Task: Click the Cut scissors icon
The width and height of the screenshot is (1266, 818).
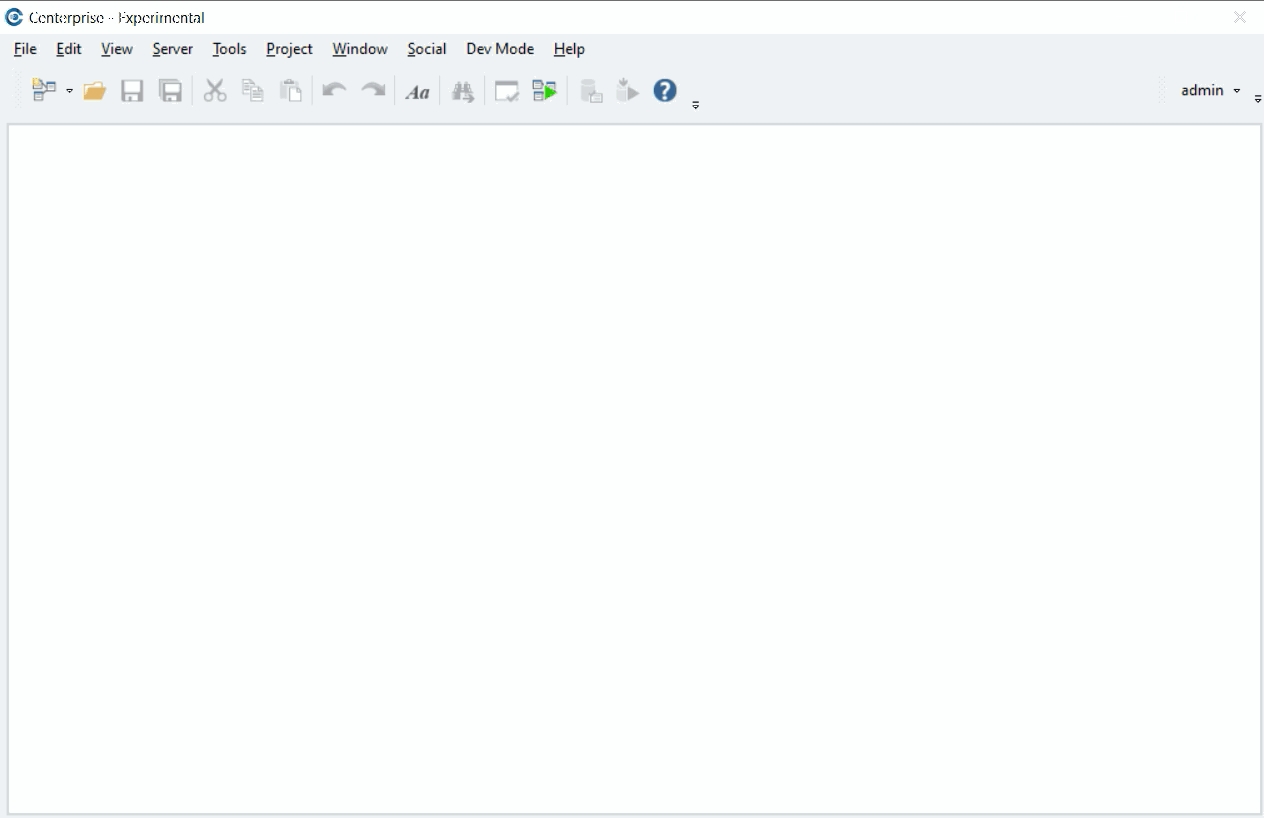Action: (x=215, y=91)
